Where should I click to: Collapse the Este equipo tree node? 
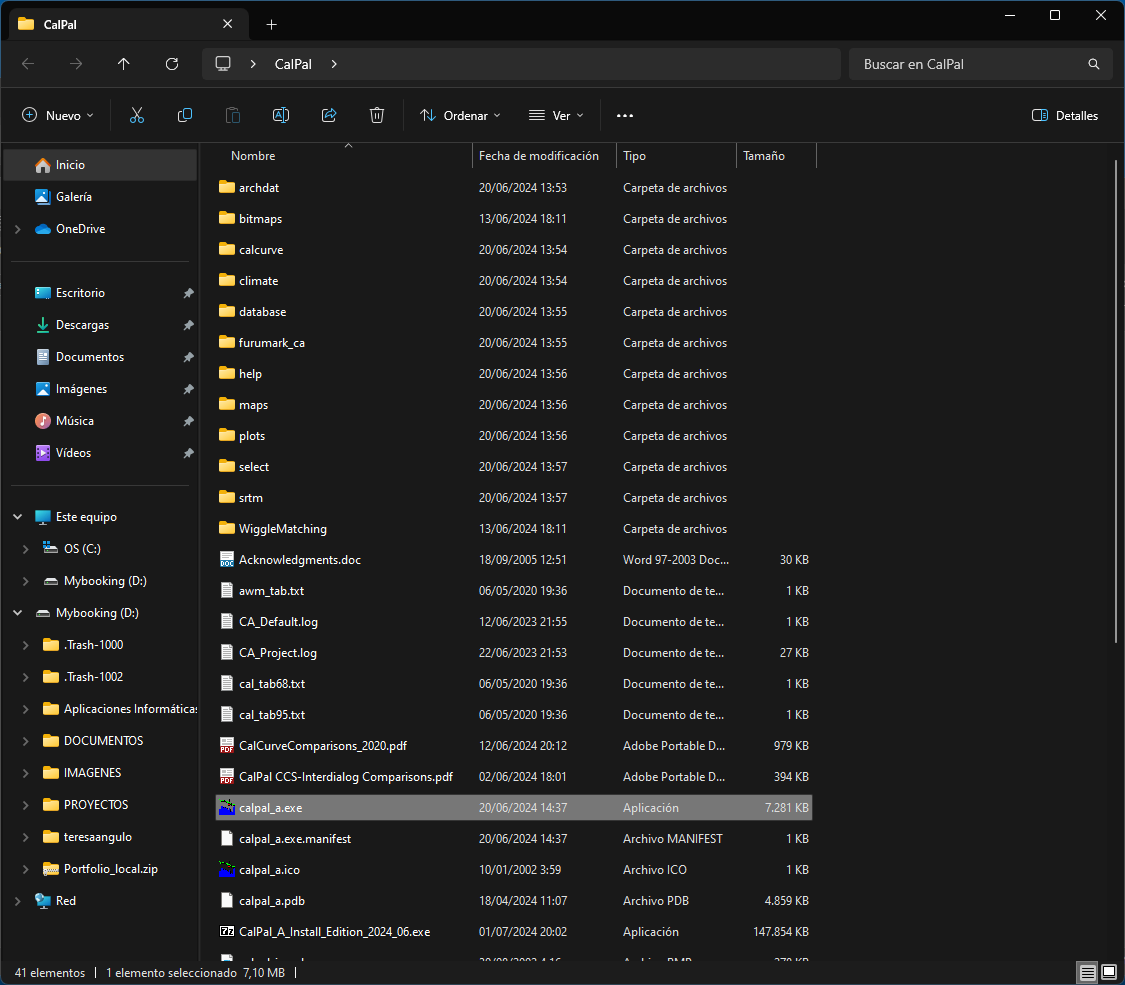click(x=18, y=517)
